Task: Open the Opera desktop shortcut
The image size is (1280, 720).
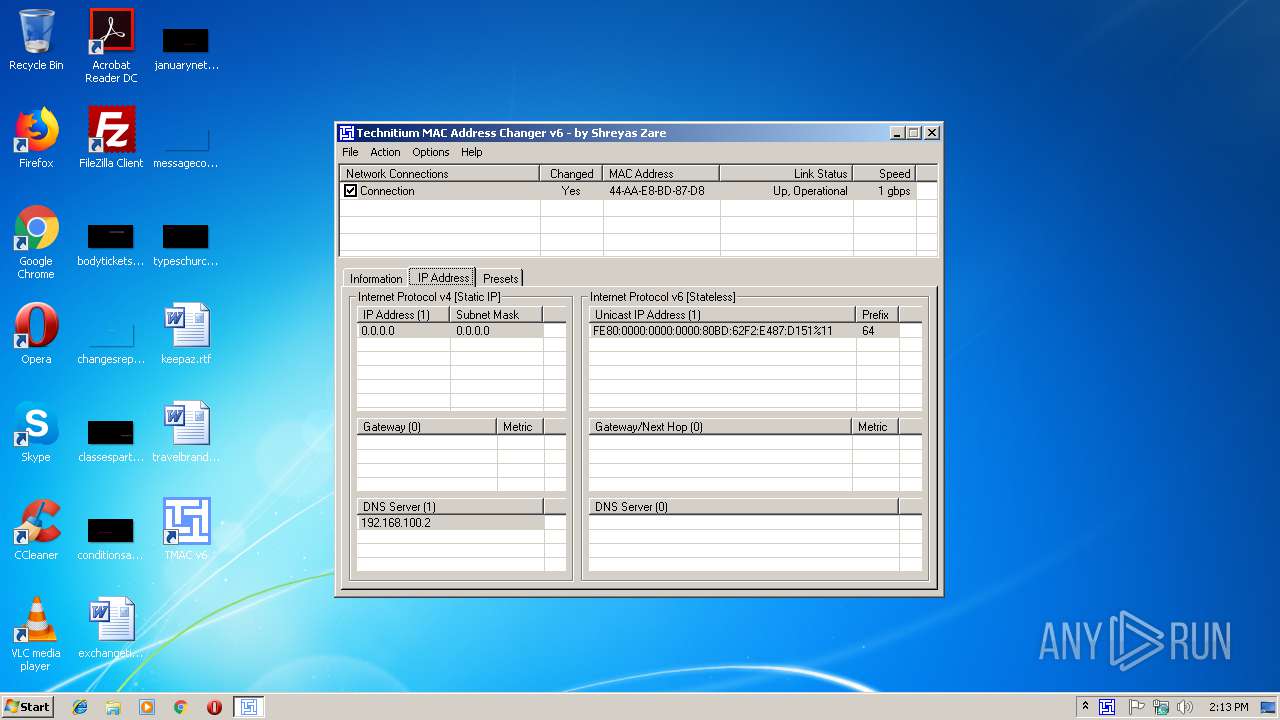Action: click(36, 334)
